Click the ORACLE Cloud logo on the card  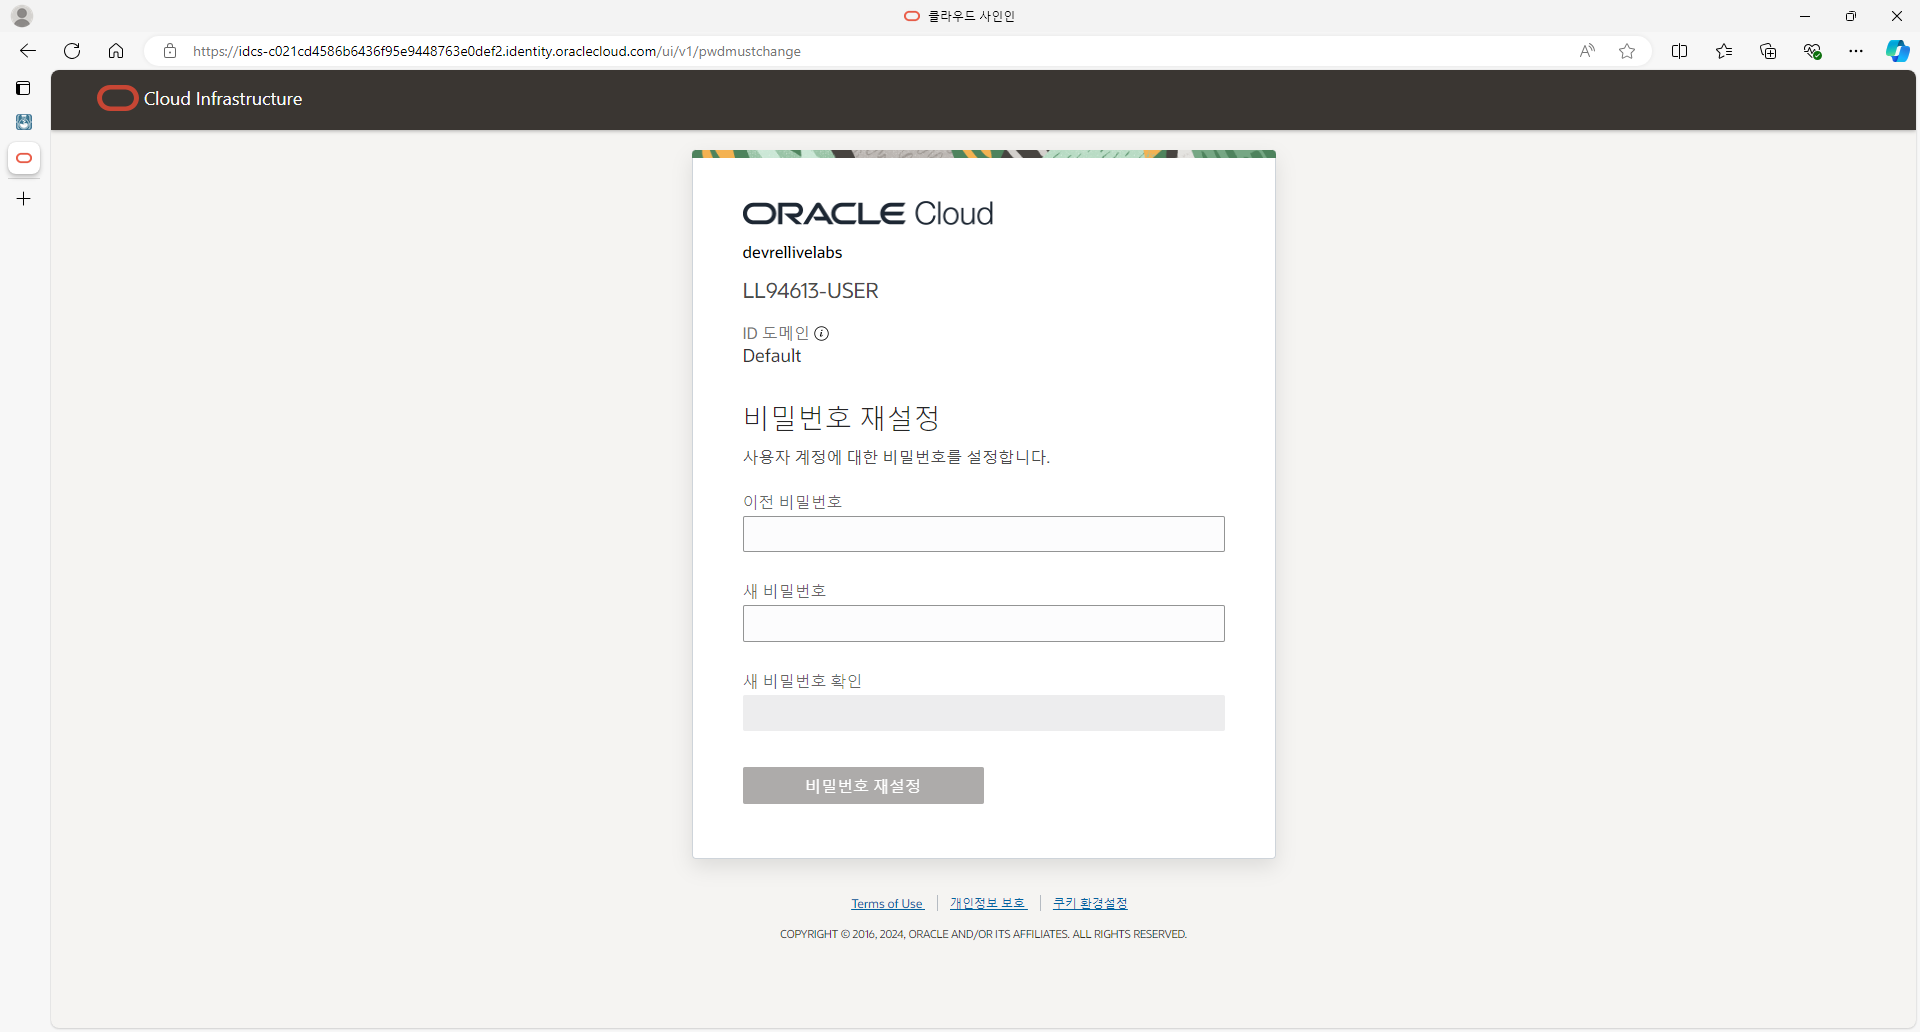(868, 213)
